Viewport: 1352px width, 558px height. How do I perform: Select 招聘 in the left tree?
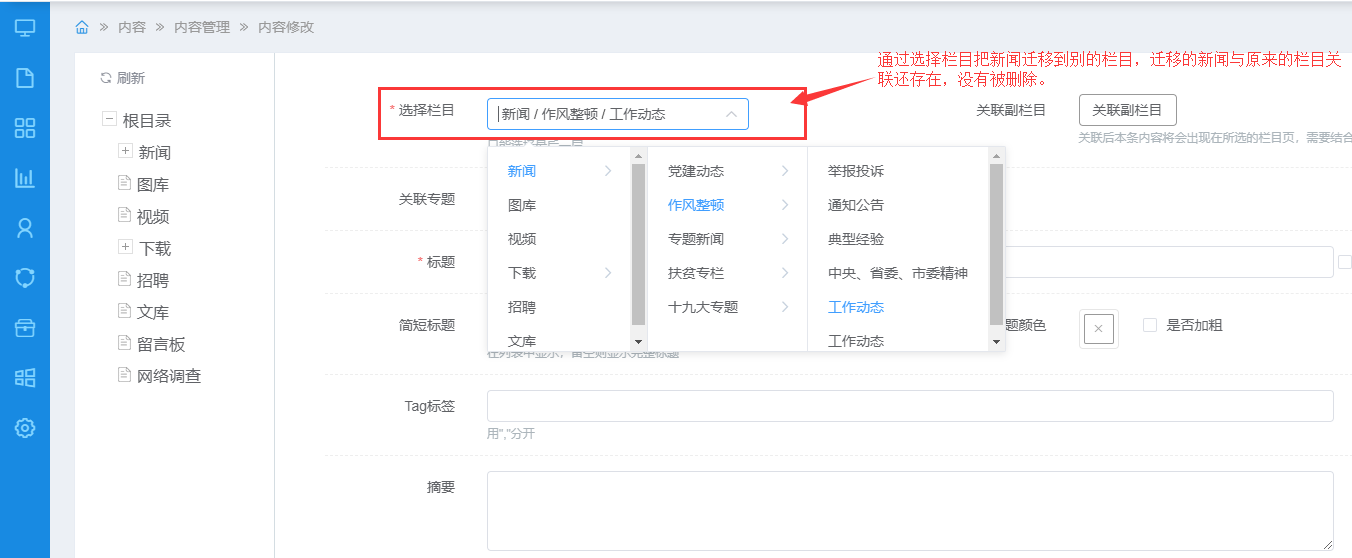click(153, 280)
